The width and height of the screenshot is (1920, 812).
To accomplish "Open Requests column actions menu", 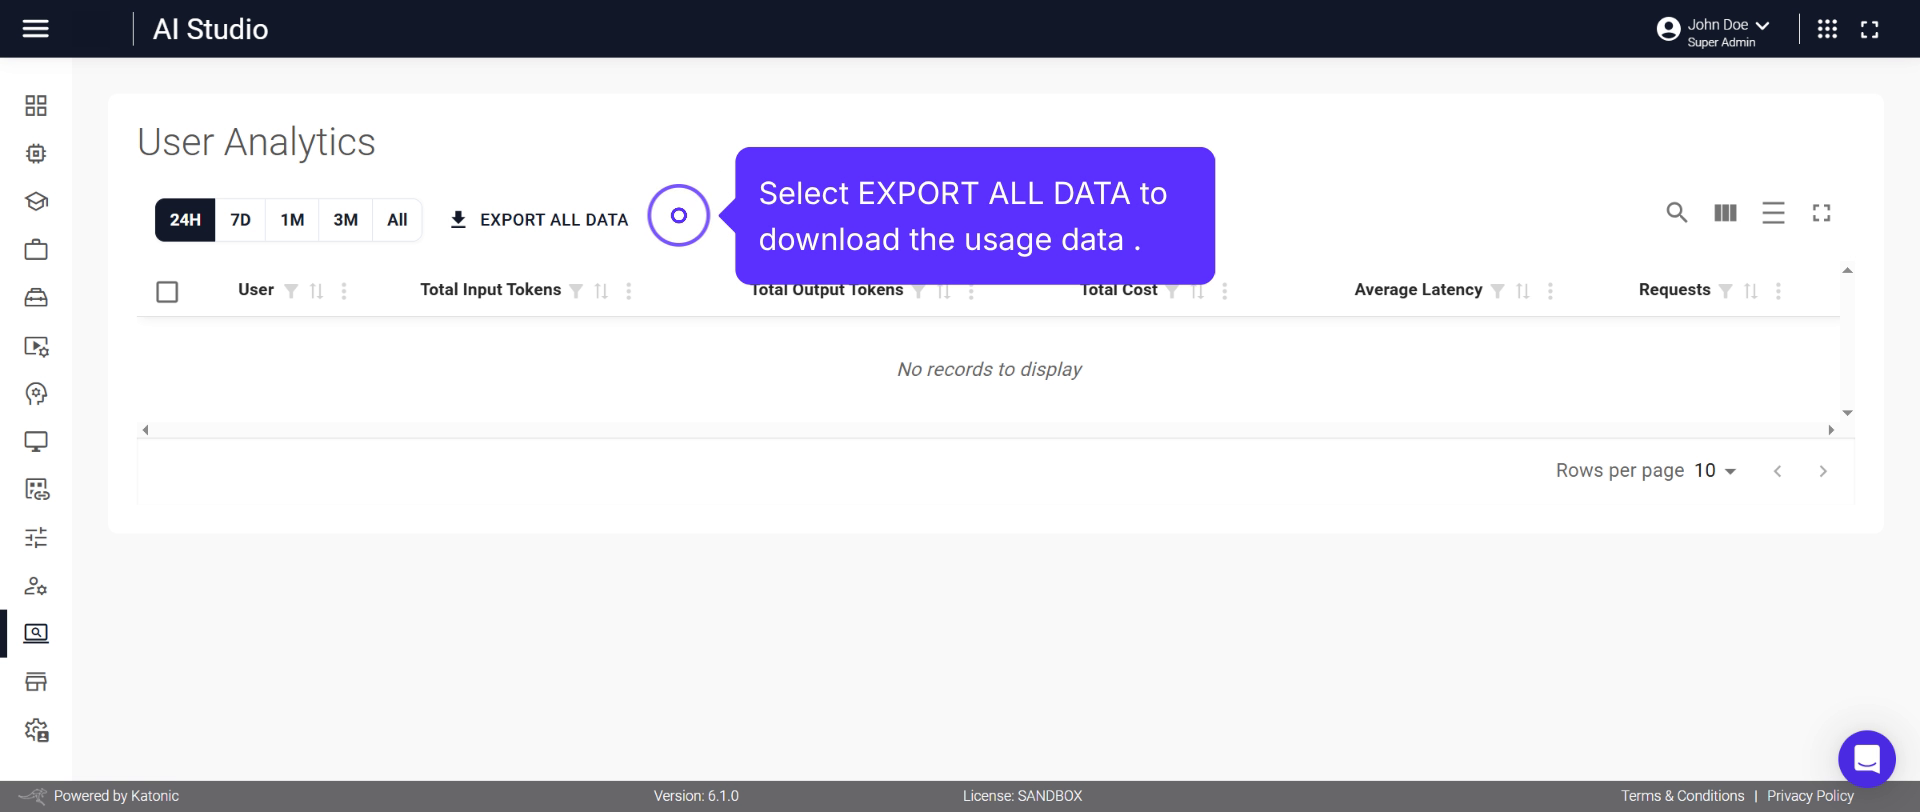I will tap(1778, 291).
